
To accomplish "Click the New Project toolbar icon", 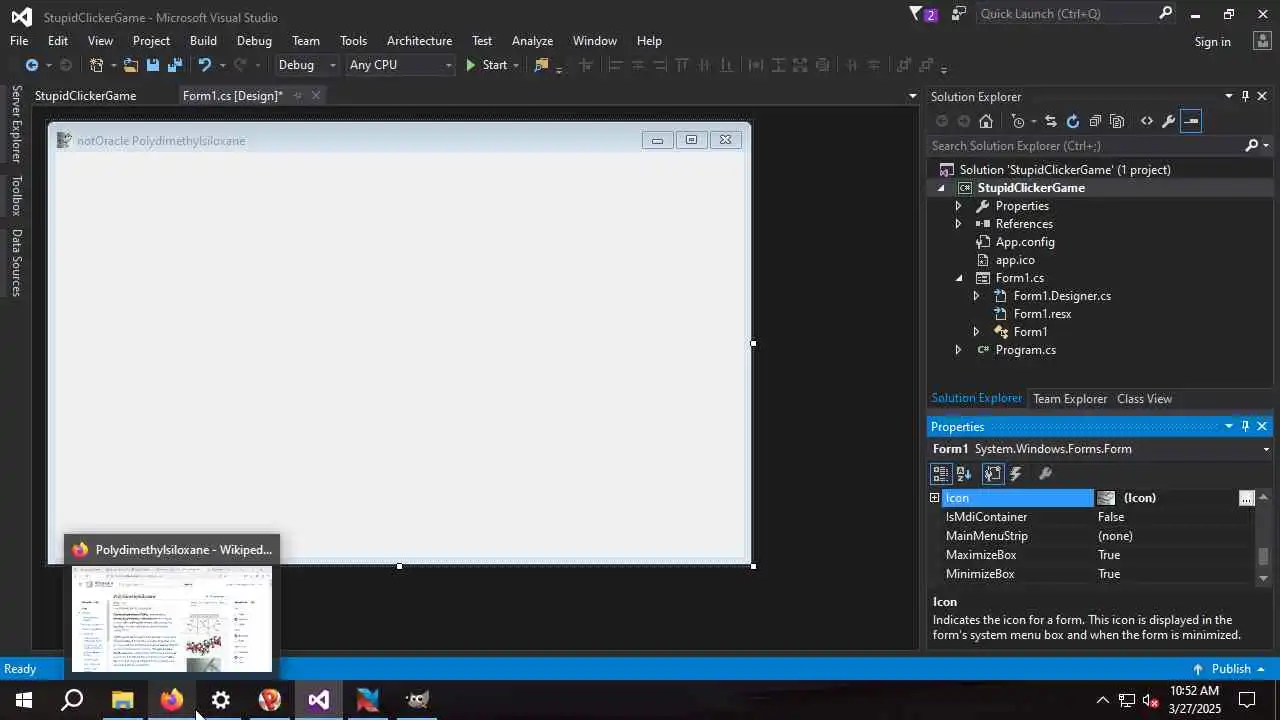I will coord(96,65).
